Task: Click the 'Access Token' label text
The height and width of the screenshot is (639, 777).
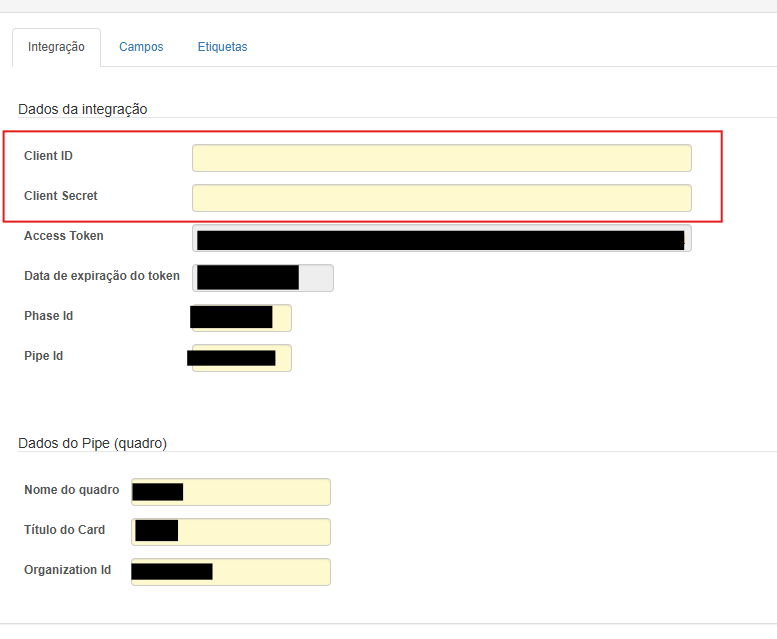Action: (x=63, y=236)
